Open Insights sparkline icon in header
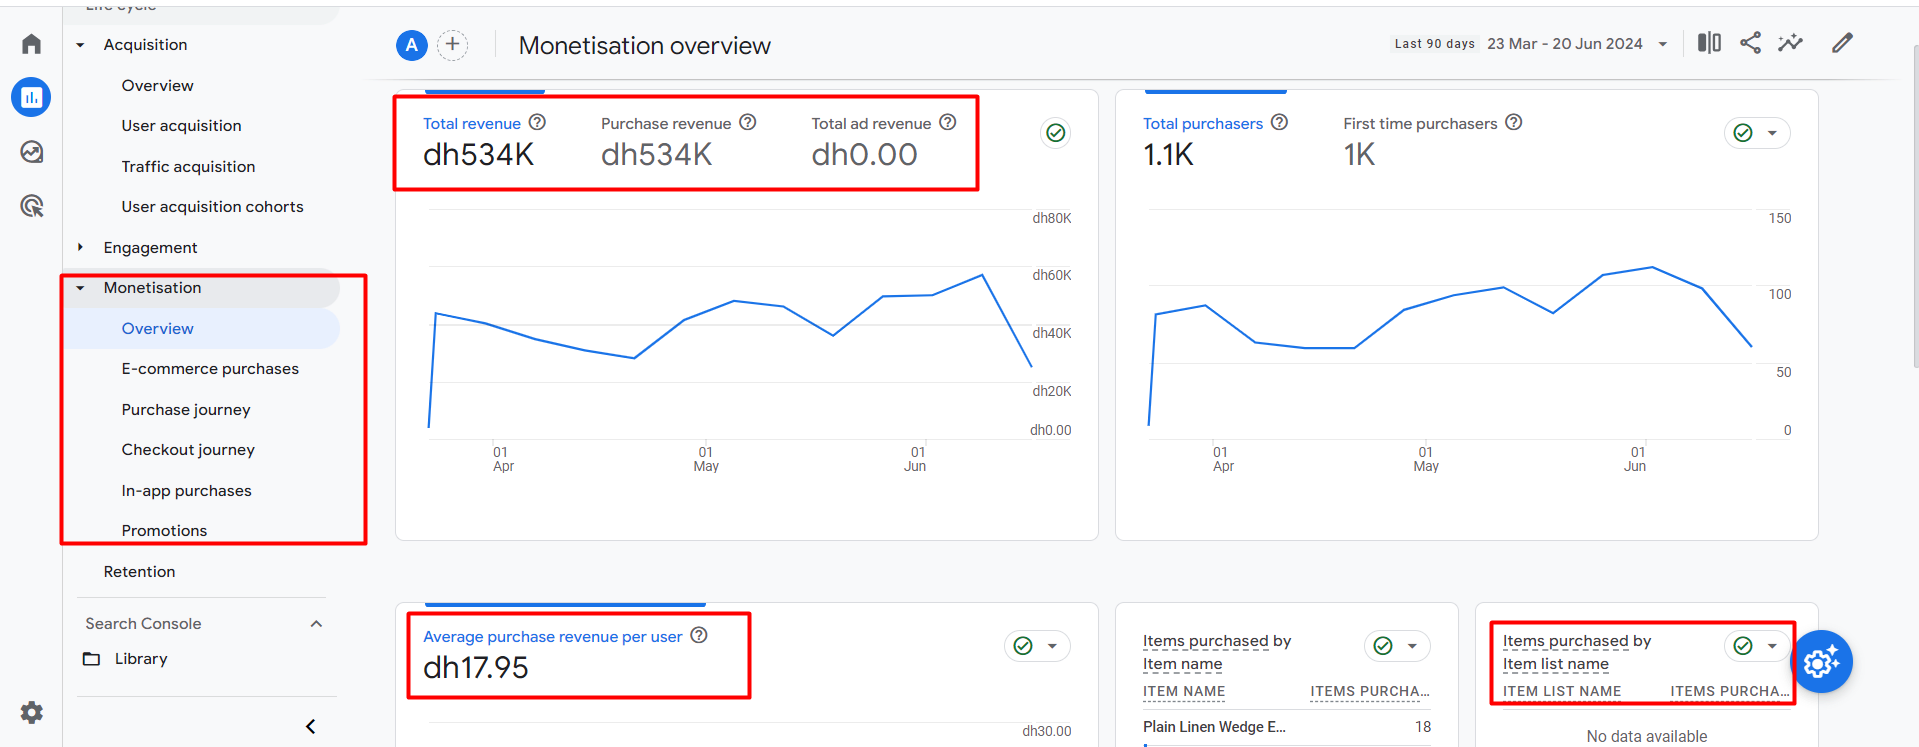 (x=1790, y=43)
